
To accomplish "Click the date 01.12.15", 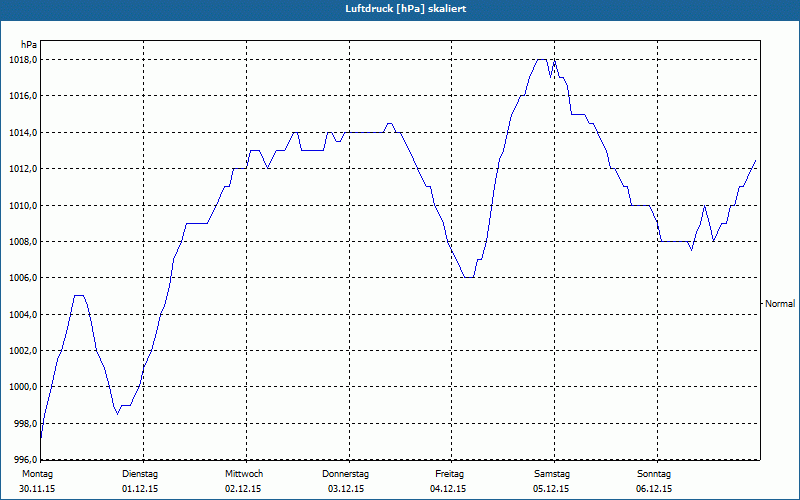I will coord(140,489).
